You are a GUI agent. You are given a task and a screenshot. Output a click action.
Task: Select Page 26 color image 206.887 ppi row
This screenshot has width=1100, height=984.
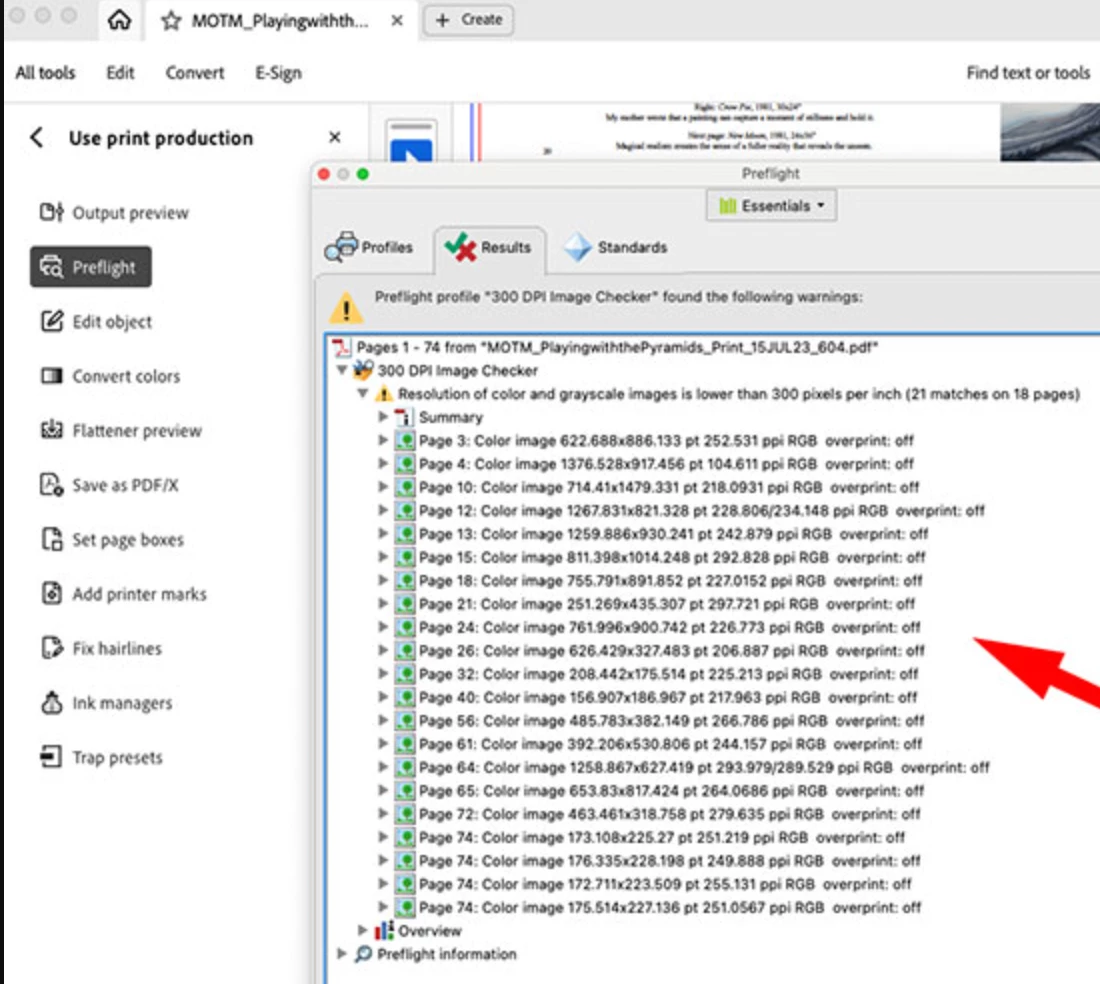point(672,650)
